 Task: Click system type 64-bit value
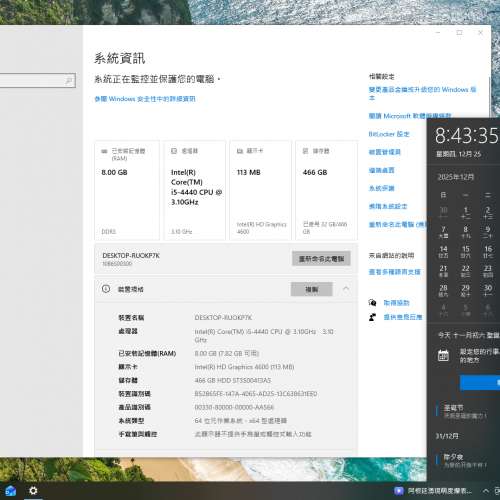241,420
